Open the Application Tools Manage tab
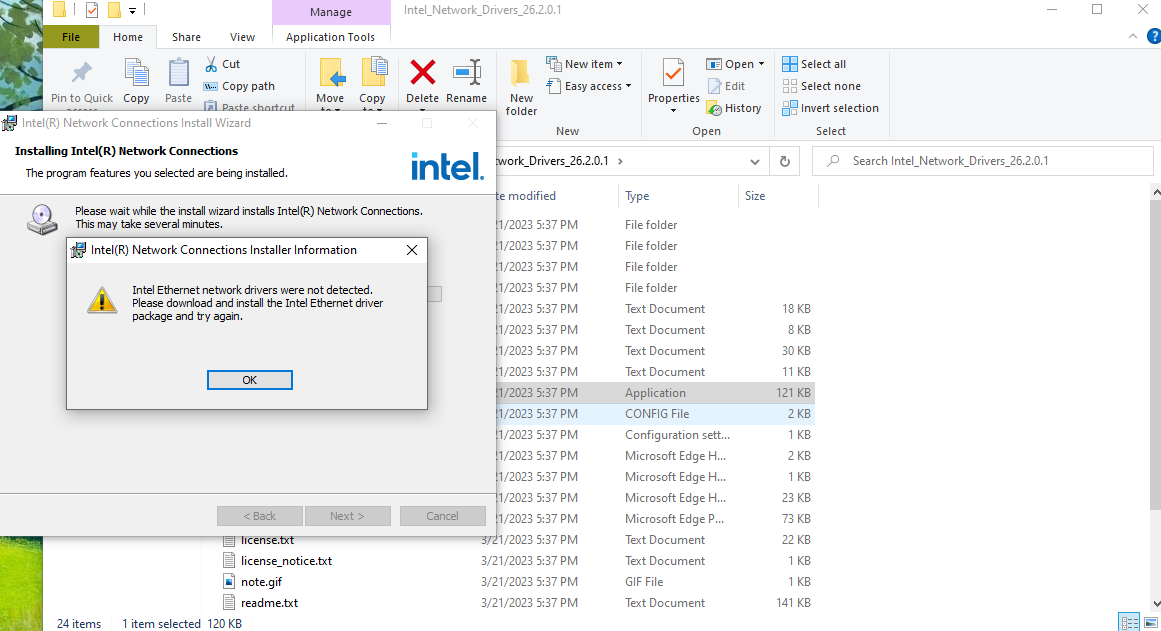This screenshot has width=1161, height=631. click(x=331, y=13)
